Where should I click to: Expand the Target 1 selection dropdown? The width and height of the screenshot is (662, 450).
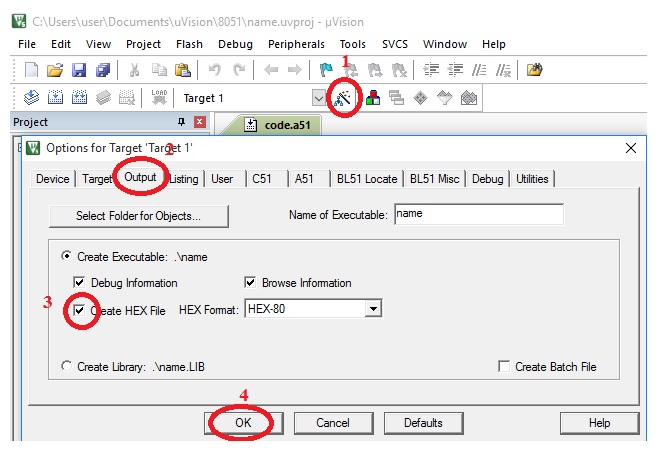coord(318,98)
